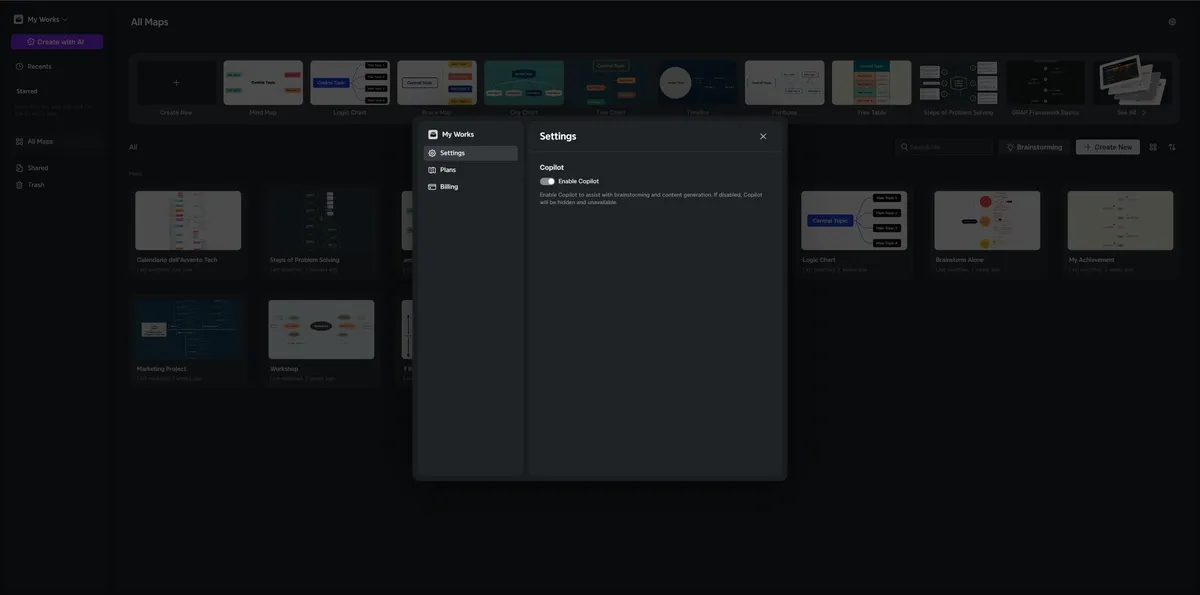Image resolution: width=1200 pixels, height=595 pixels.
Task: Open the Brainstorm Alone map
Action: 987,232
